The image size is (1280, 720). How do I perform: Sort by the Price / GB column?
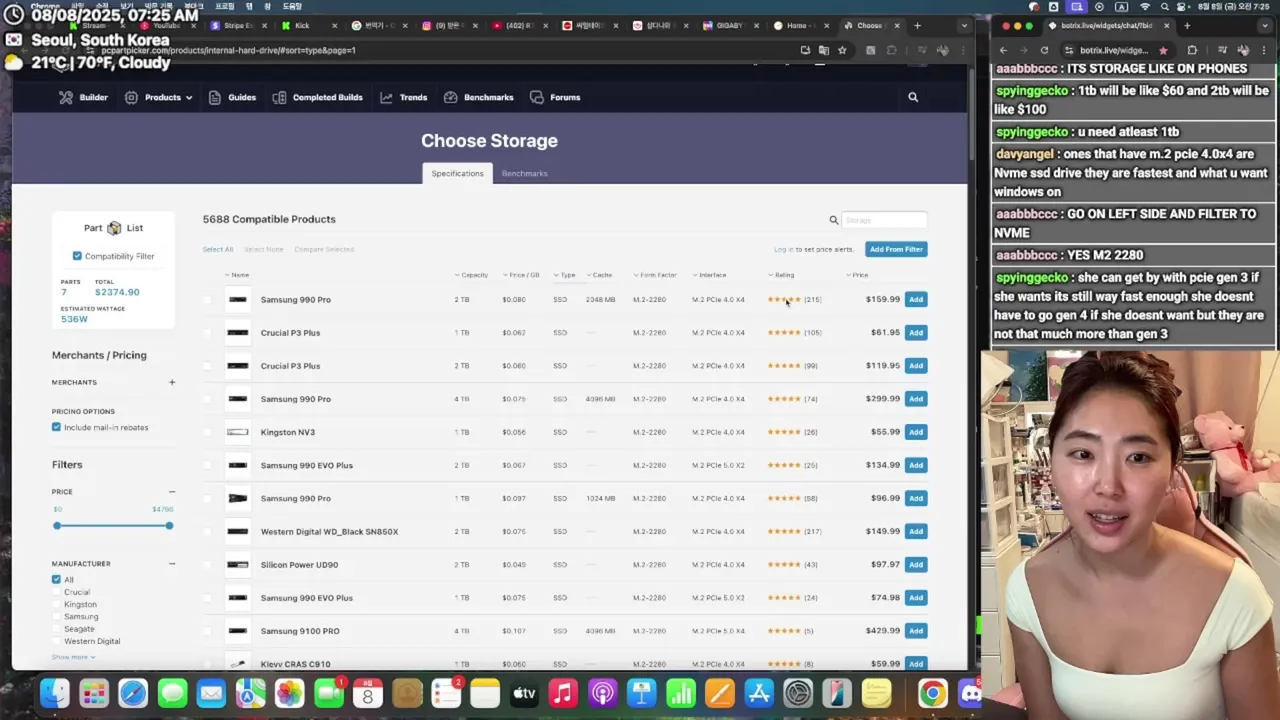point(521,275)
